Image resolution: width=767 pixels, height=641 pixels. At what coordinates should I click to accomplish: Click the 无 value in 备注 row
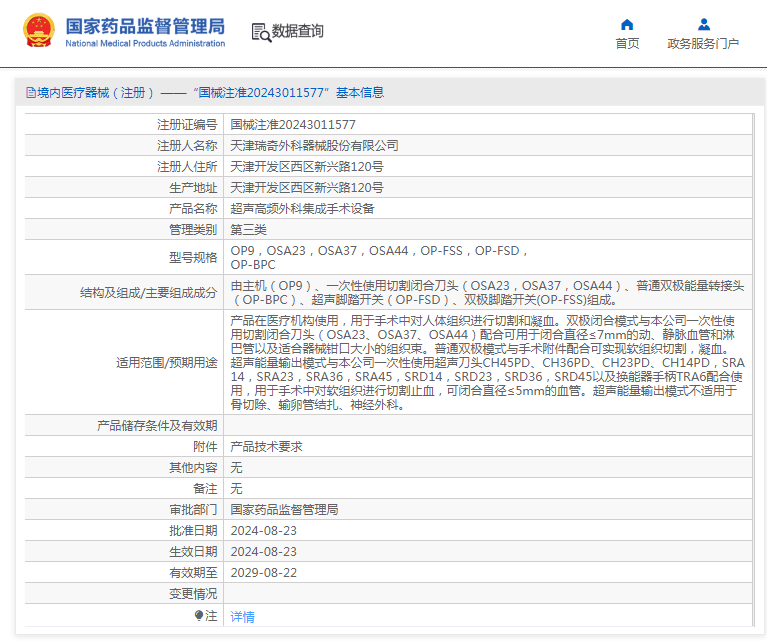(x=236, y=489)
